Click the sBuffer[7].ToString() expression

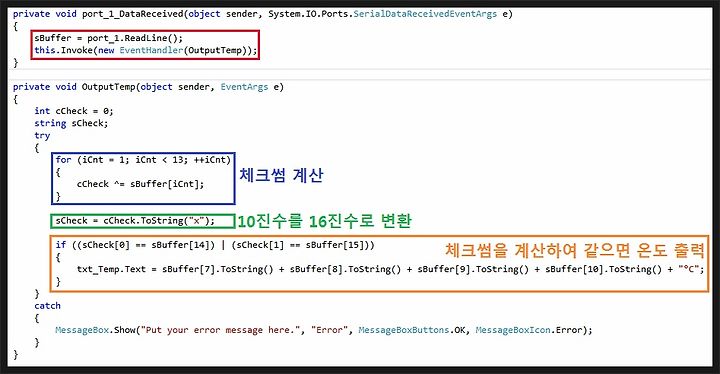218,269
